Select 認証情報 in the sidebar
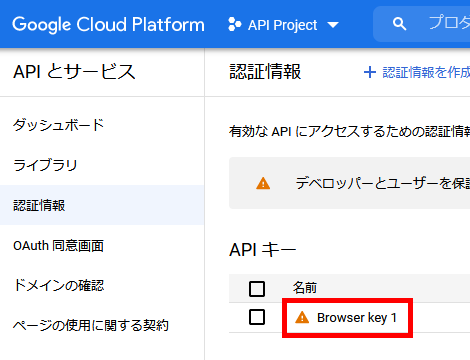This screenshot has width=470, height=360. click(102, 205)
